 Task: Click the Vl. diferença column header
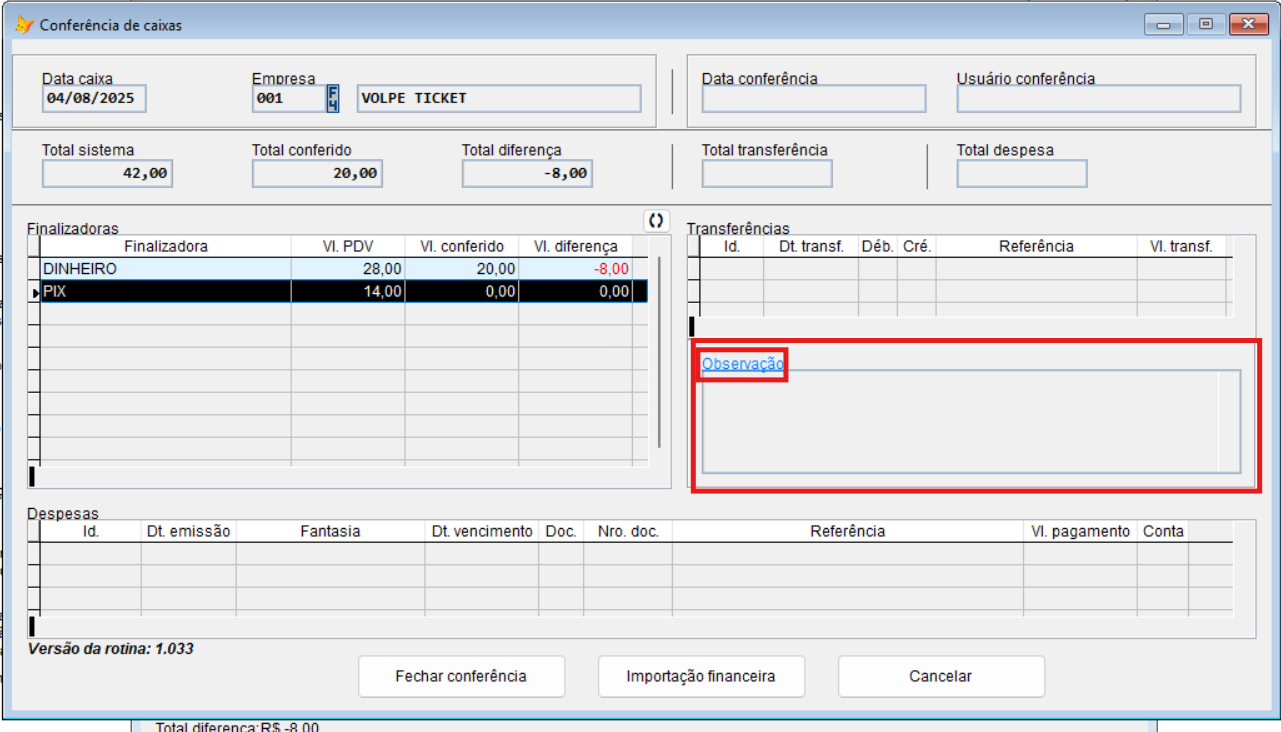click(576, 246)
